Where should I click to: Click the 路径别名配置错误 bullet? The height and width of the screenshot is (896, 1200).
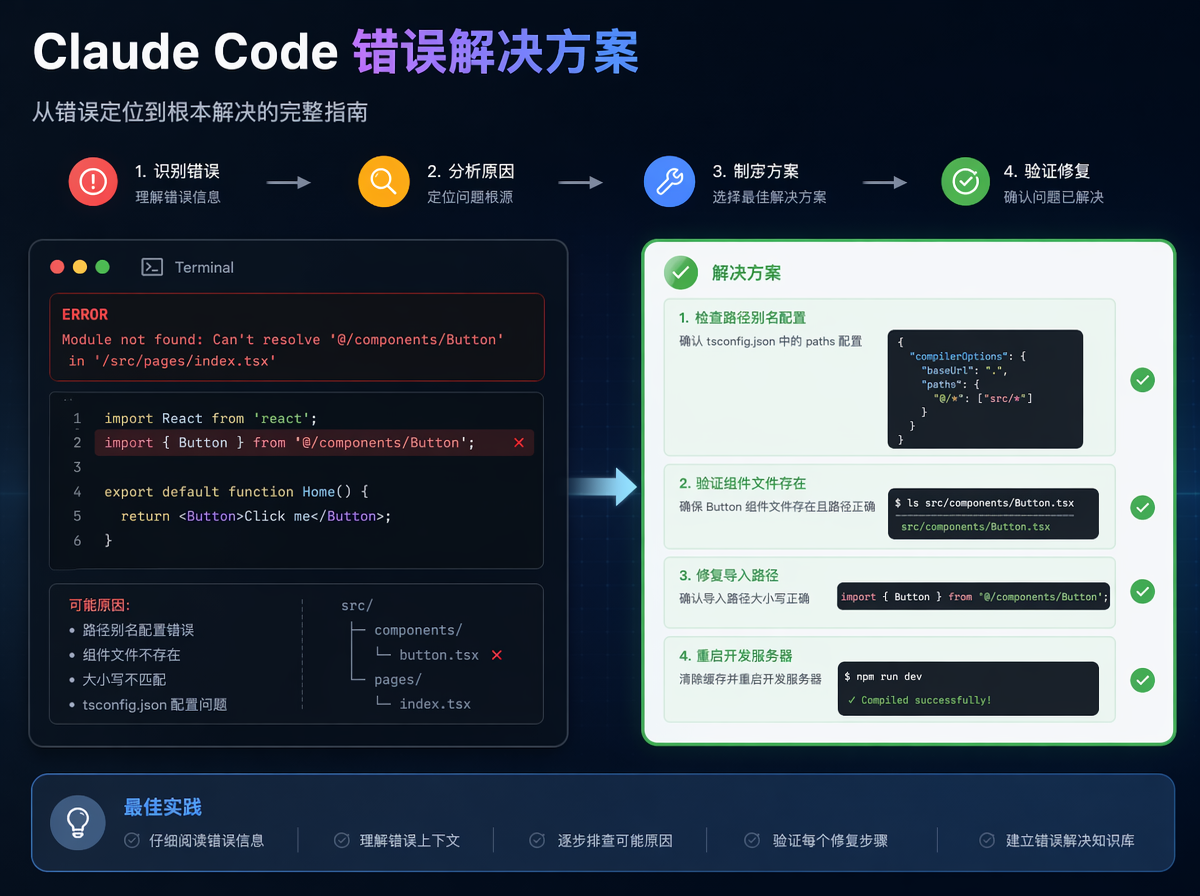coord(138,630)
